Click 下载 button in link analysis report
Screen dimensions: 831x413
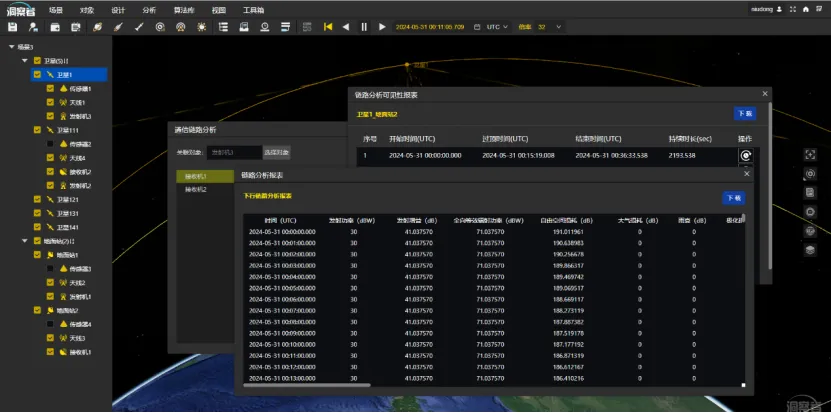(733, 198)
